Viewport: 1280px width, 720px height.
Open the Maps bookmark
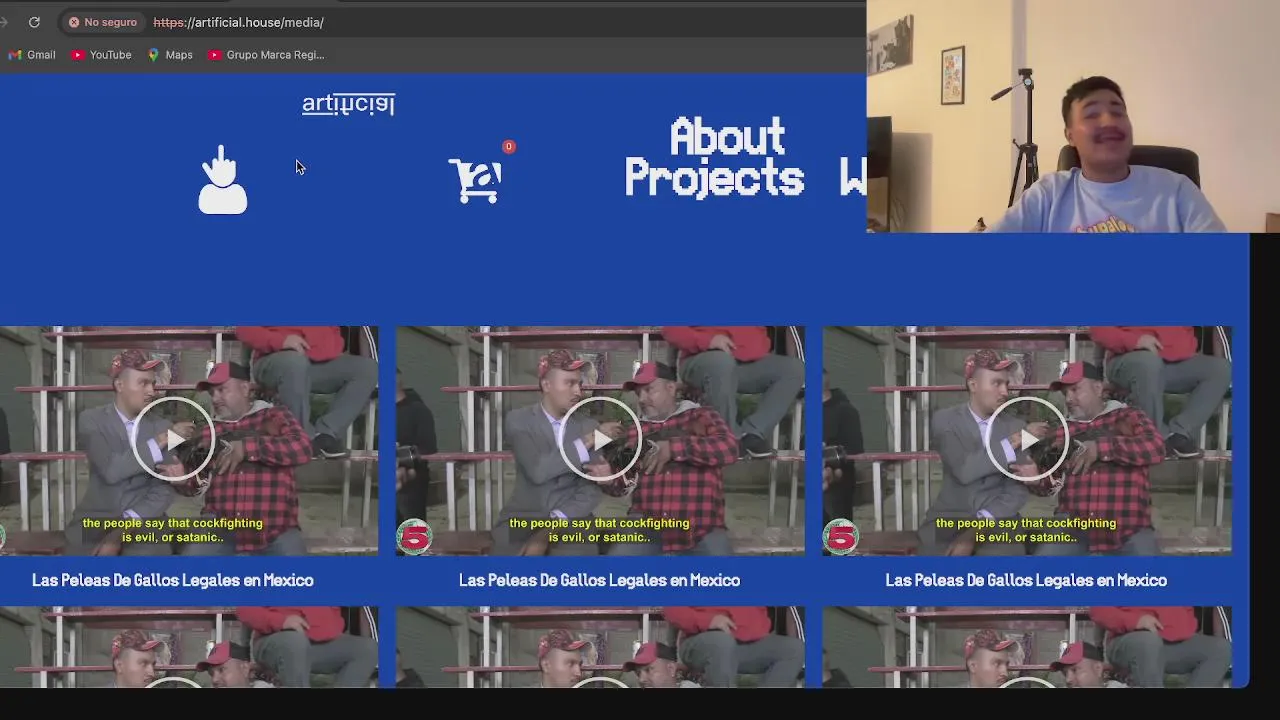tap(170, 55)
